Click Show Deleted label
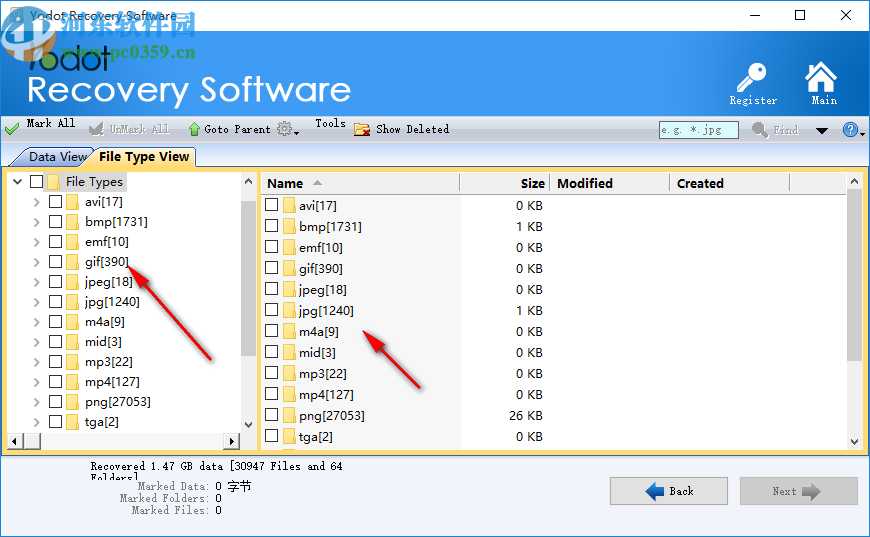870x537 pixels. click(x=412, y=129)
